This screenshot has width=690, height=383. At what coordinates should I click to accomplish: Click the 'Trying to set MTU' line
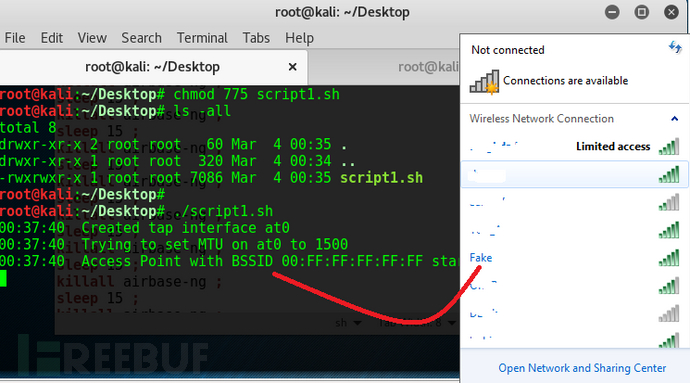pyautogui.click(x=174, y=245)
